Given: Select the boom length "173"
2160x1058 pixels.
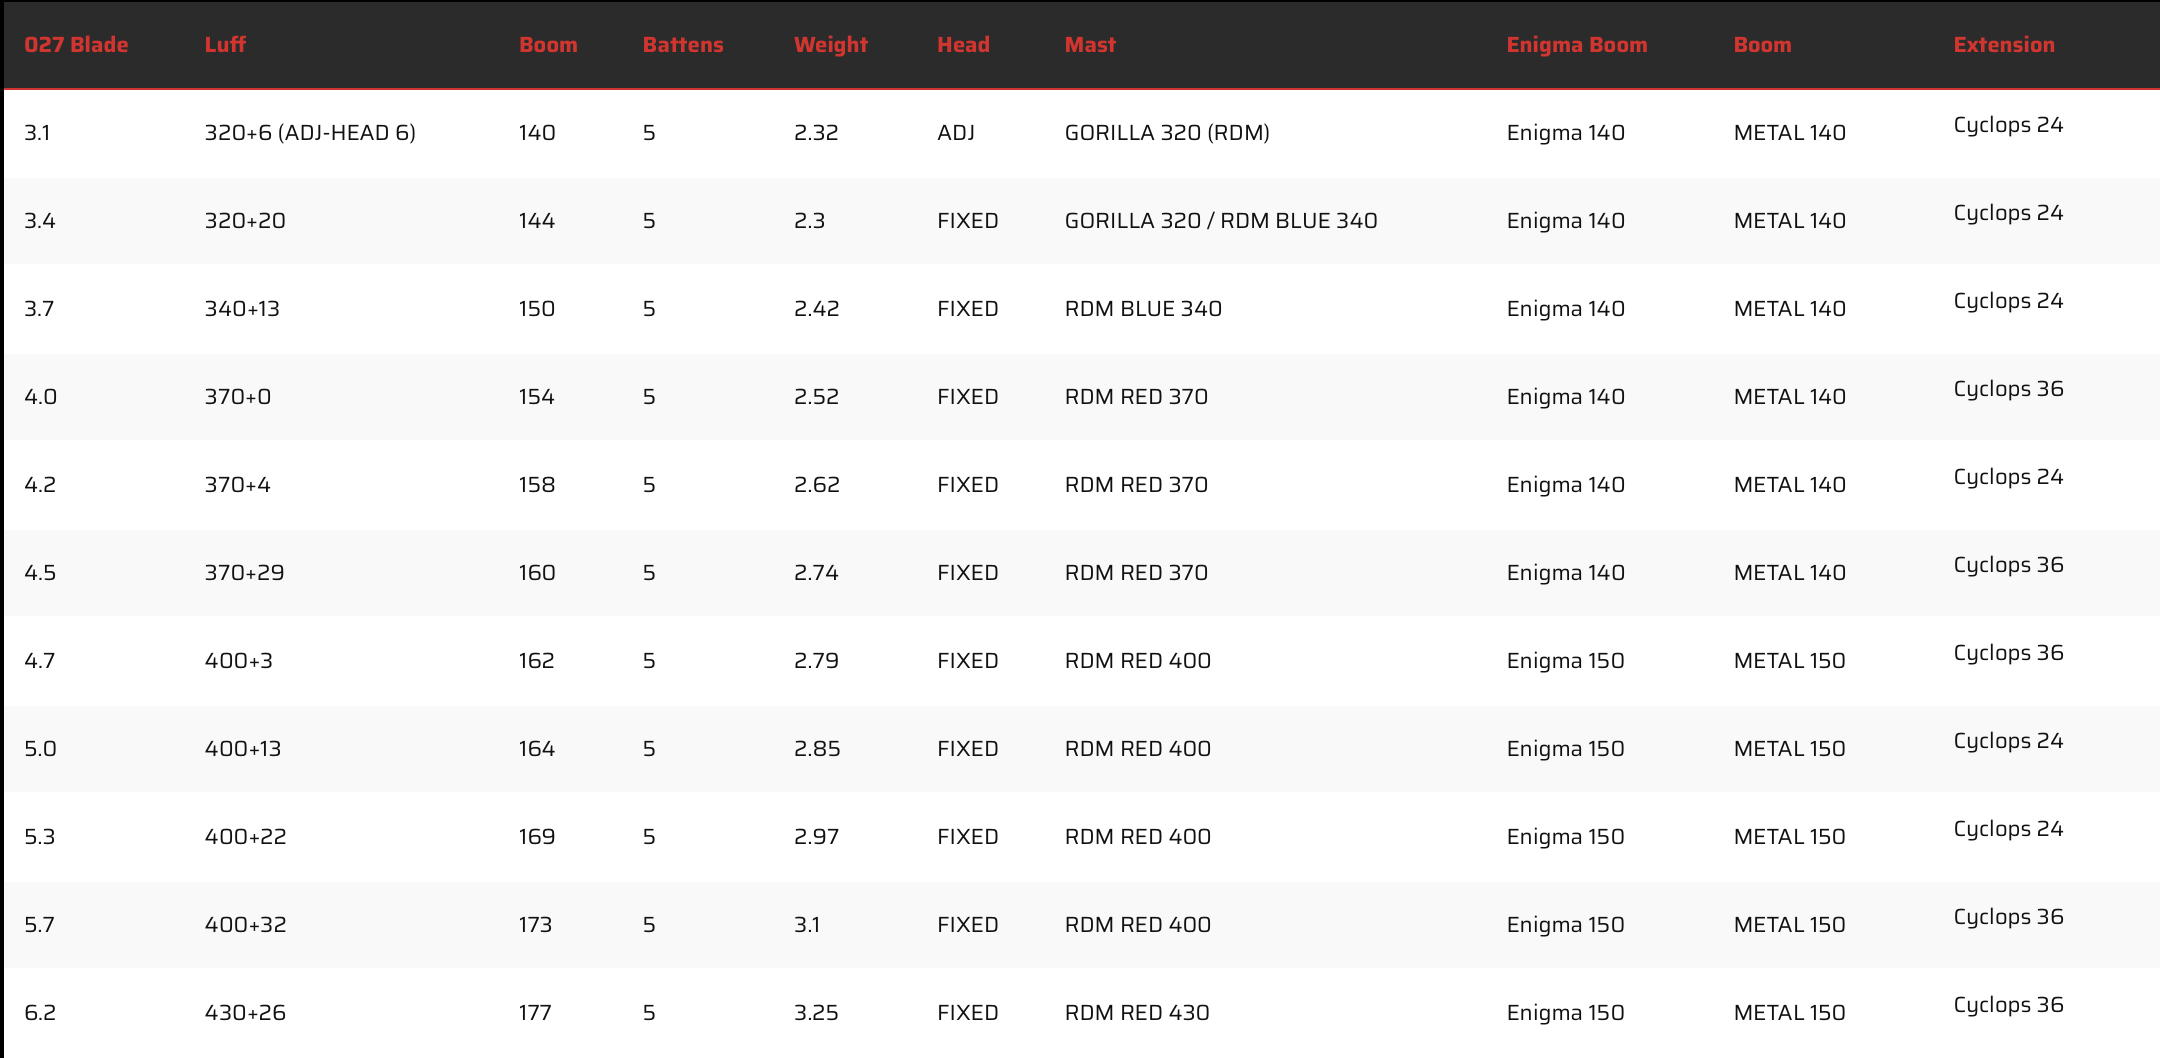Looking at the screenshot, I should tap(535, 925).
